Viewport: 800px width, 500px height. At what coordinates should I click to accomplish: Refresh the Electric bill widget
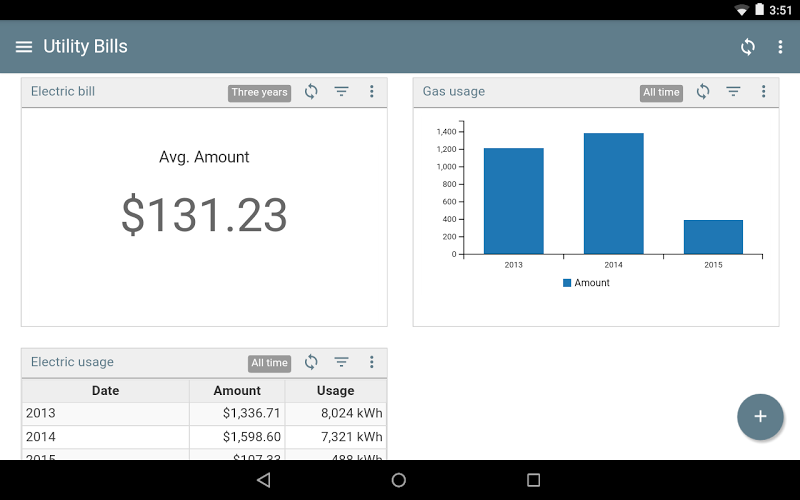pos(311,92)
